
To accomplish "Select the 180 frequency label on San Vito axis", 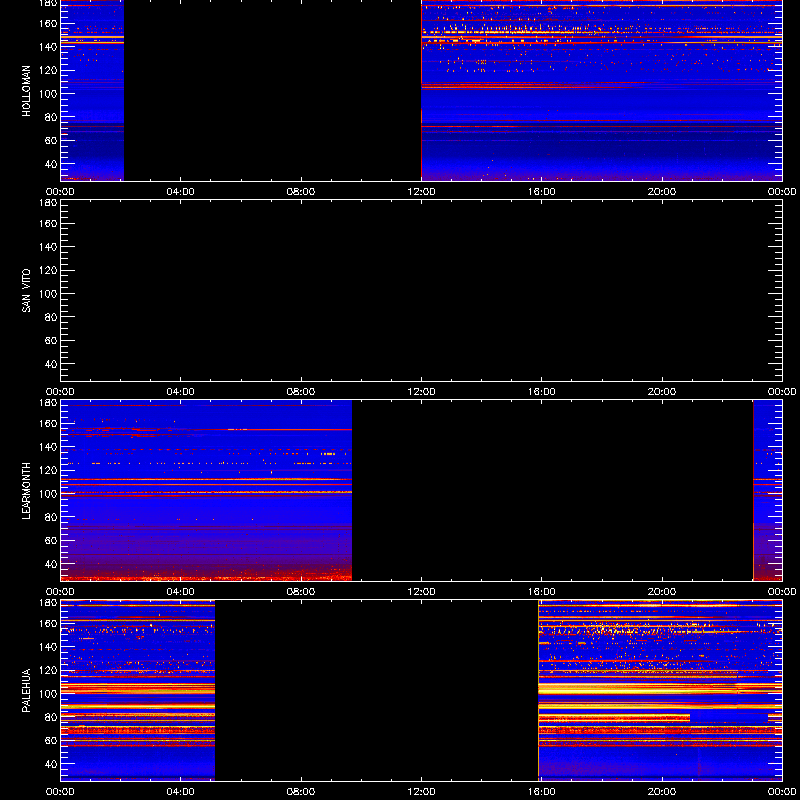I will pyautogui.click(x=48, y=203).
